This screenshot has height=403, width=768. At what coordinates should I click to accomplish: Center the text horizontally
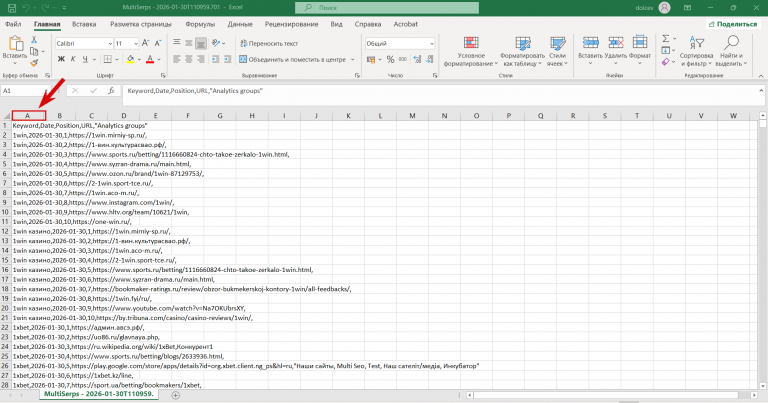(189, 59)
